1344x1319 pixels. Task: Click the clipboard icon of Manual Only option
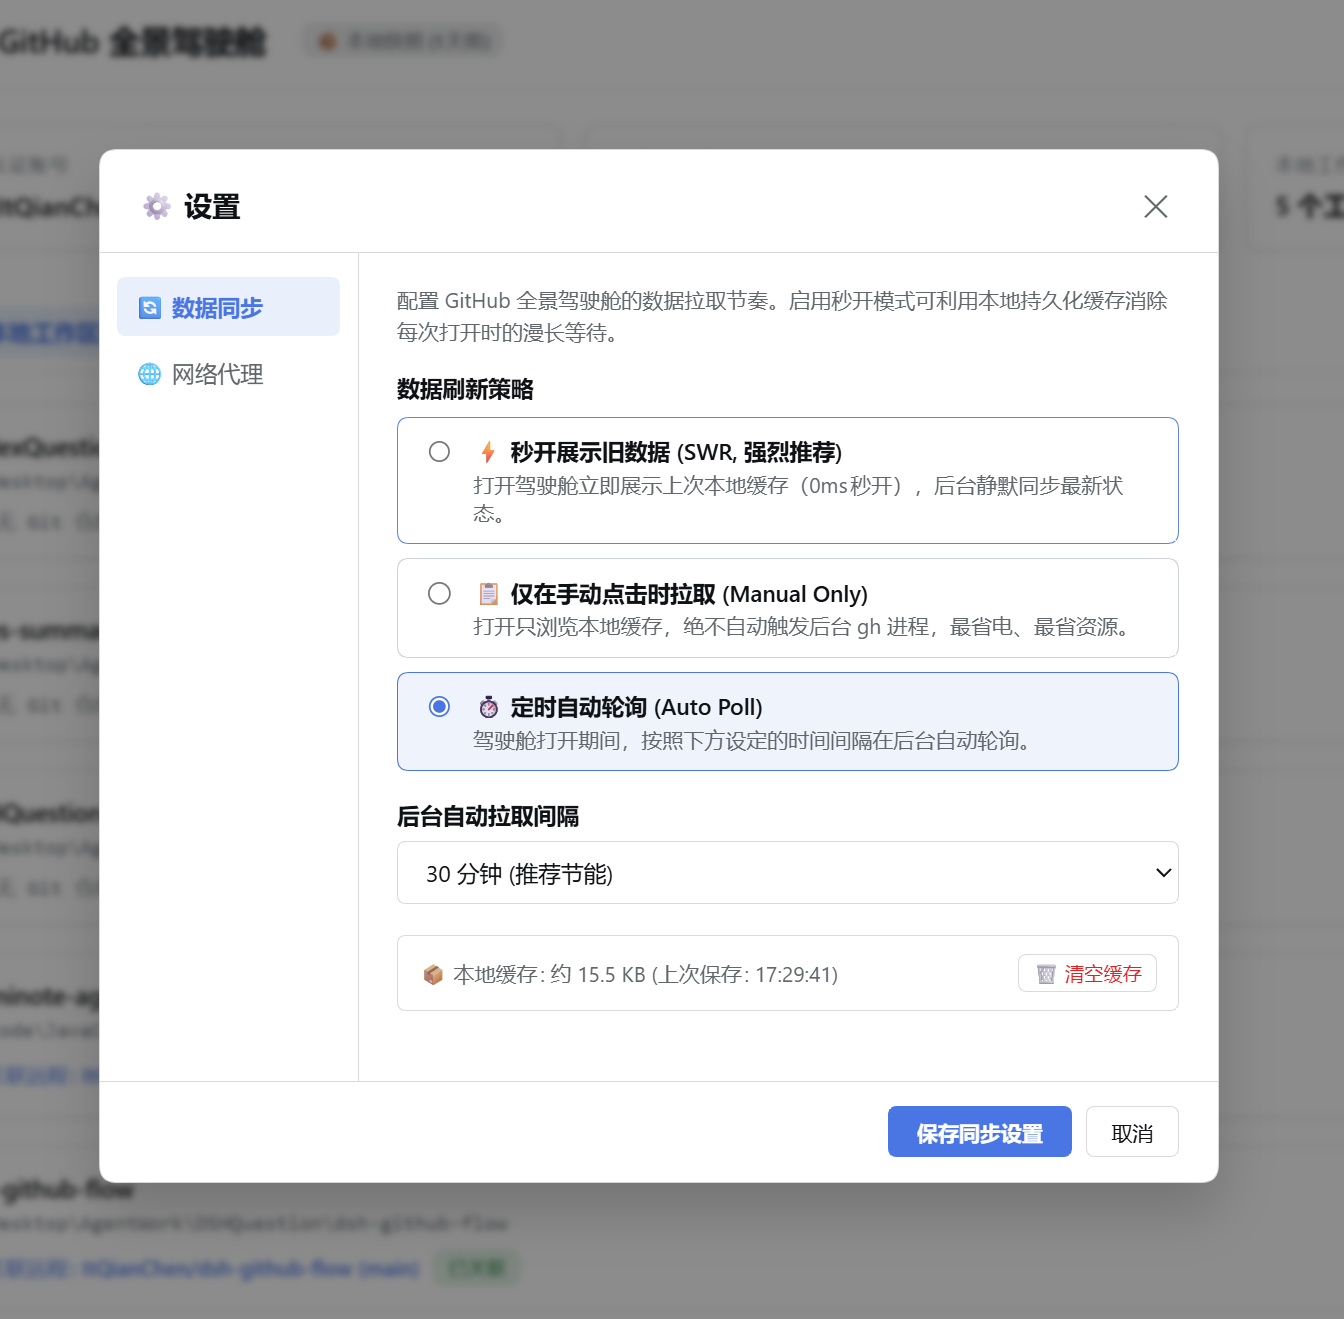pos(488,594)
